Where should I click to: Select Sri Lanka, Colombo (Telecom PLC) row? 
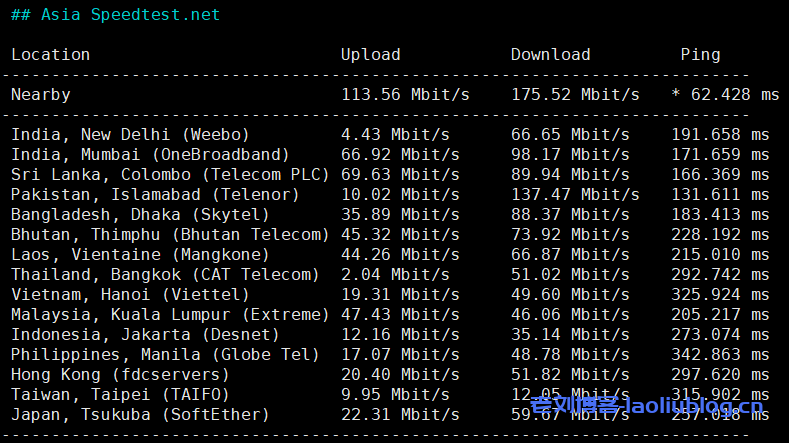coord(170,175)
